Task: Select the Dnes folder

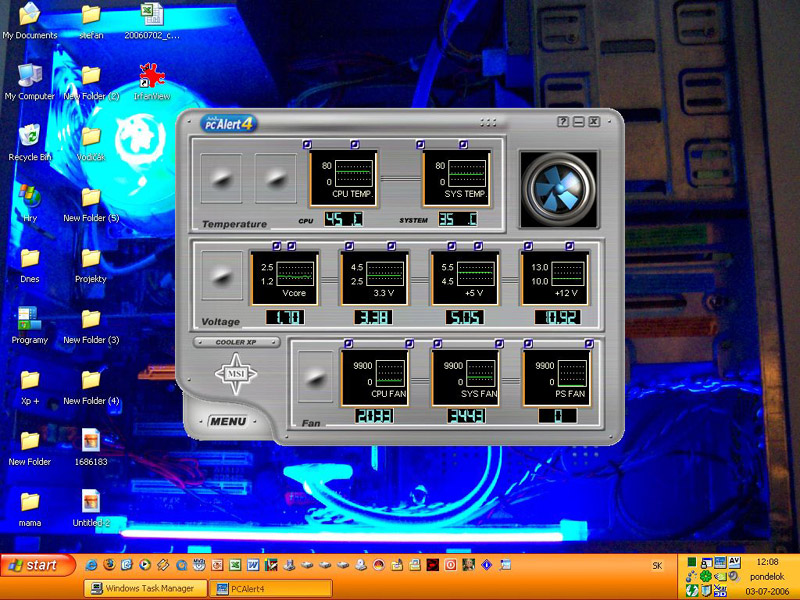Action: (30, 265)
